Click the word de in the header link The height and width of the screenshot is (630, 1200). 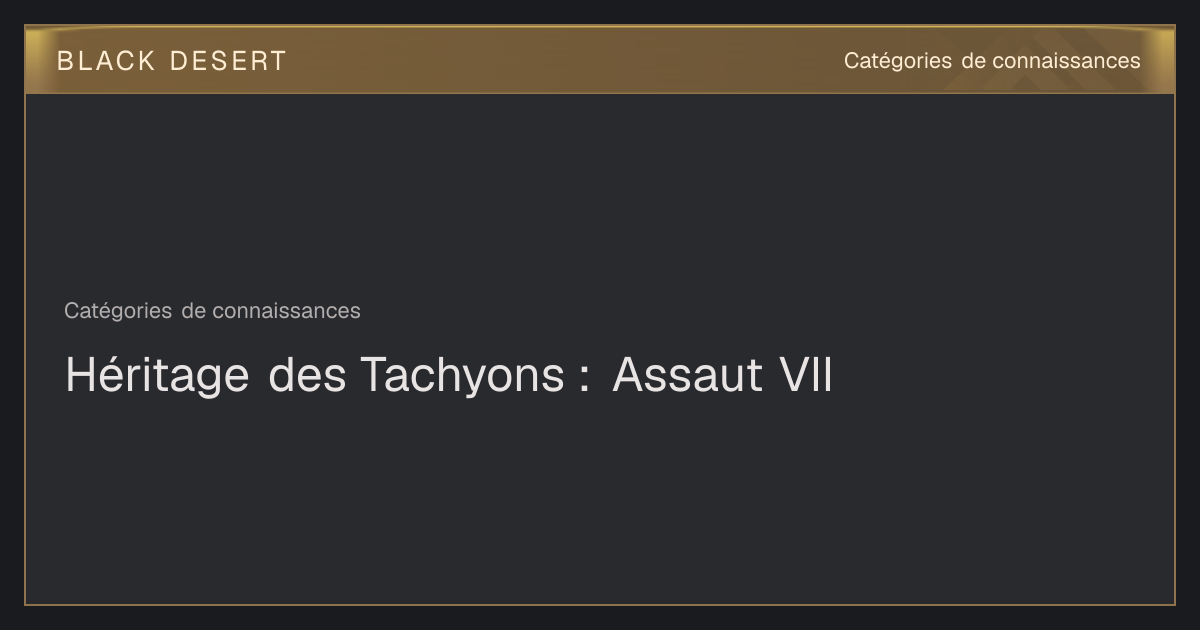click(973, 61)
